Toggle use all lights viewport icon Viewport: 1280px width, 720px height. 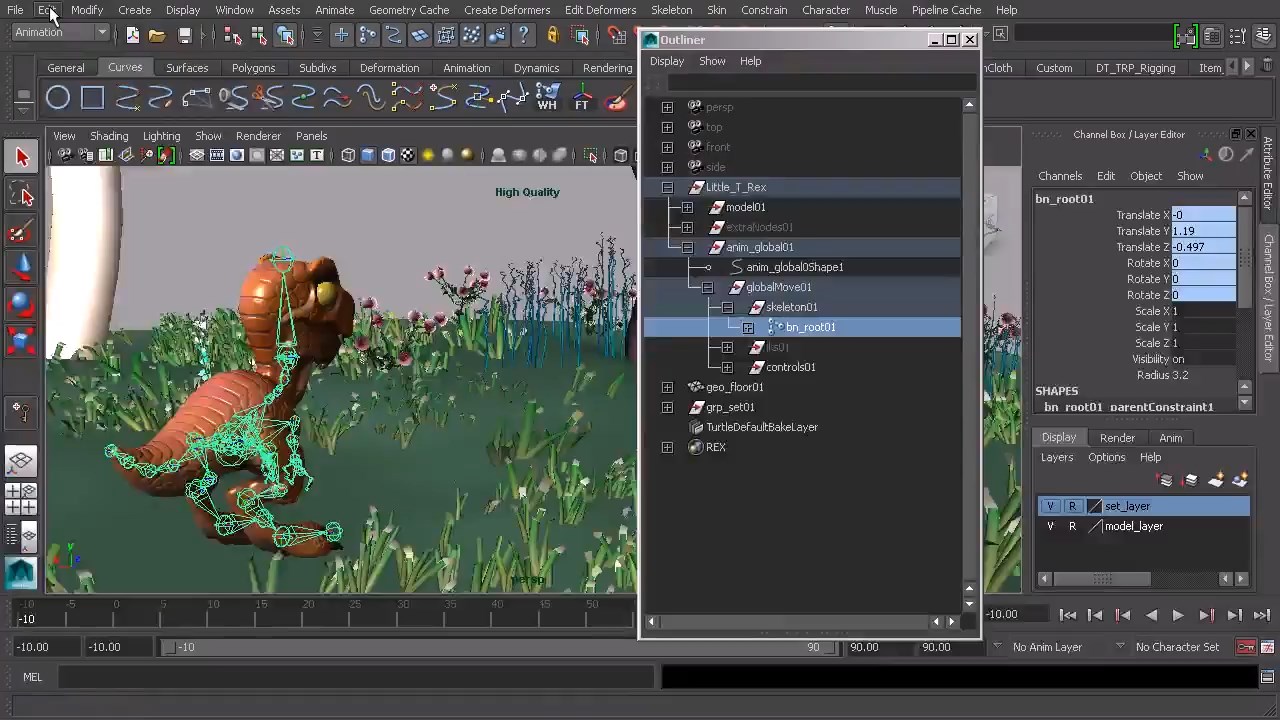coord(428,155)
